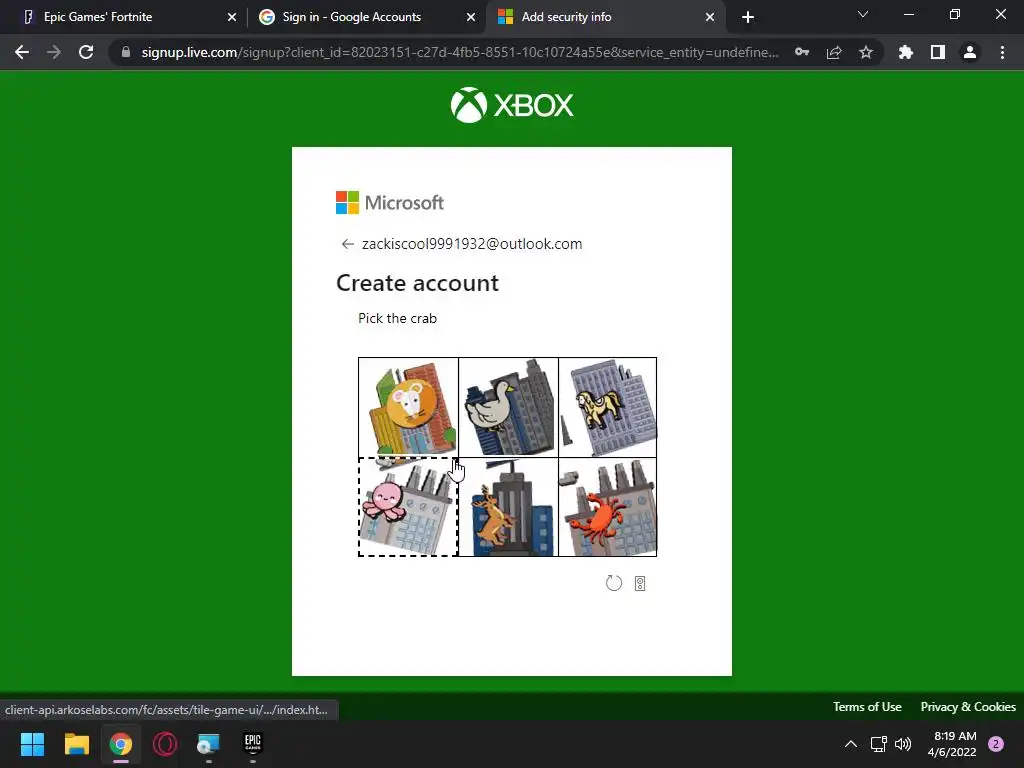Open Chrome extensions puzzle icon
Viewport: 1024px width, 768px height.
906,52
